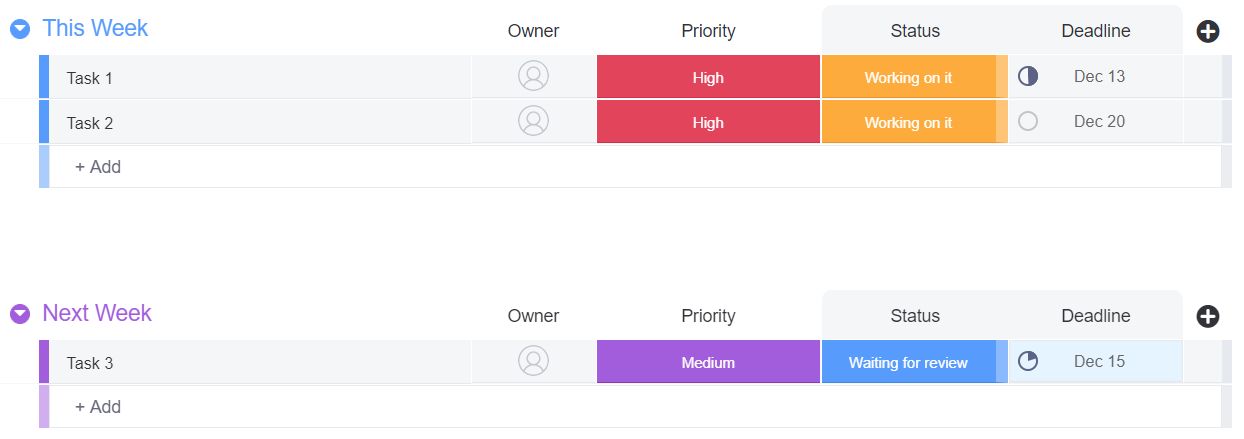The image size is (1244, 439).
Task: Click Task 1 half-filled deadline progress icon
Action: pyautogui.click(x=1028, y=77)
